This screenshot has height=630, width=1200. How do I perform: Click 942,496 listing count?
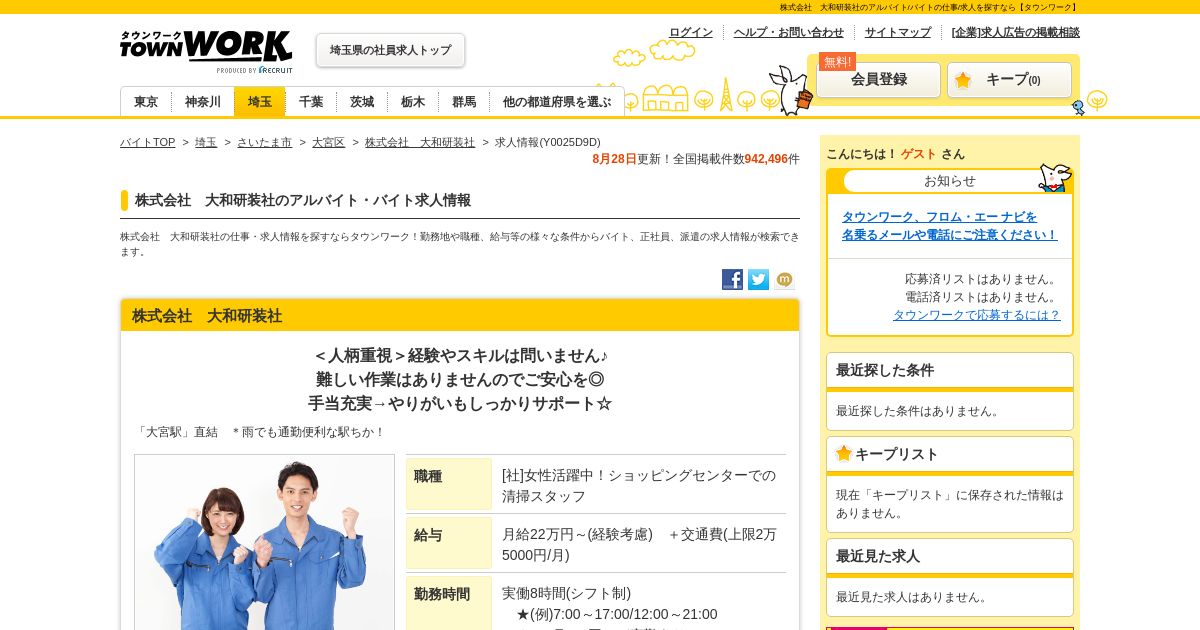(766, 159)
